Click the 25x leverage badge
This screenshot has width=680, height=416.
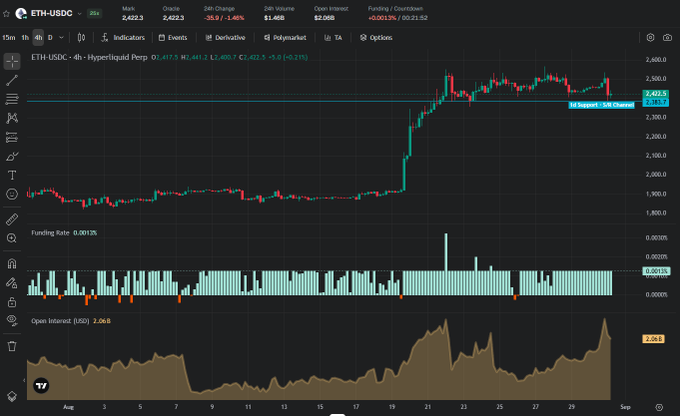coord(94,13)
